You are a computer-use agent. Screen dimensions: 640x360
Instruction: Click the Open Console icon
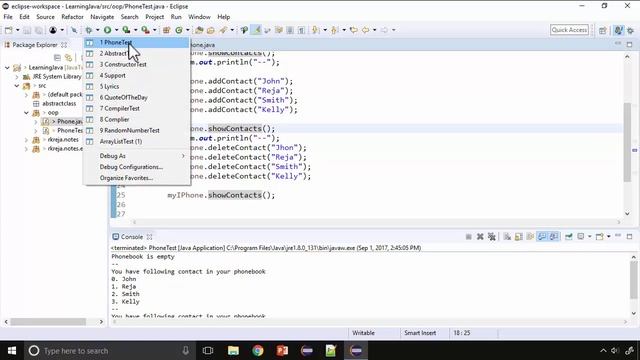pos(600,237)
